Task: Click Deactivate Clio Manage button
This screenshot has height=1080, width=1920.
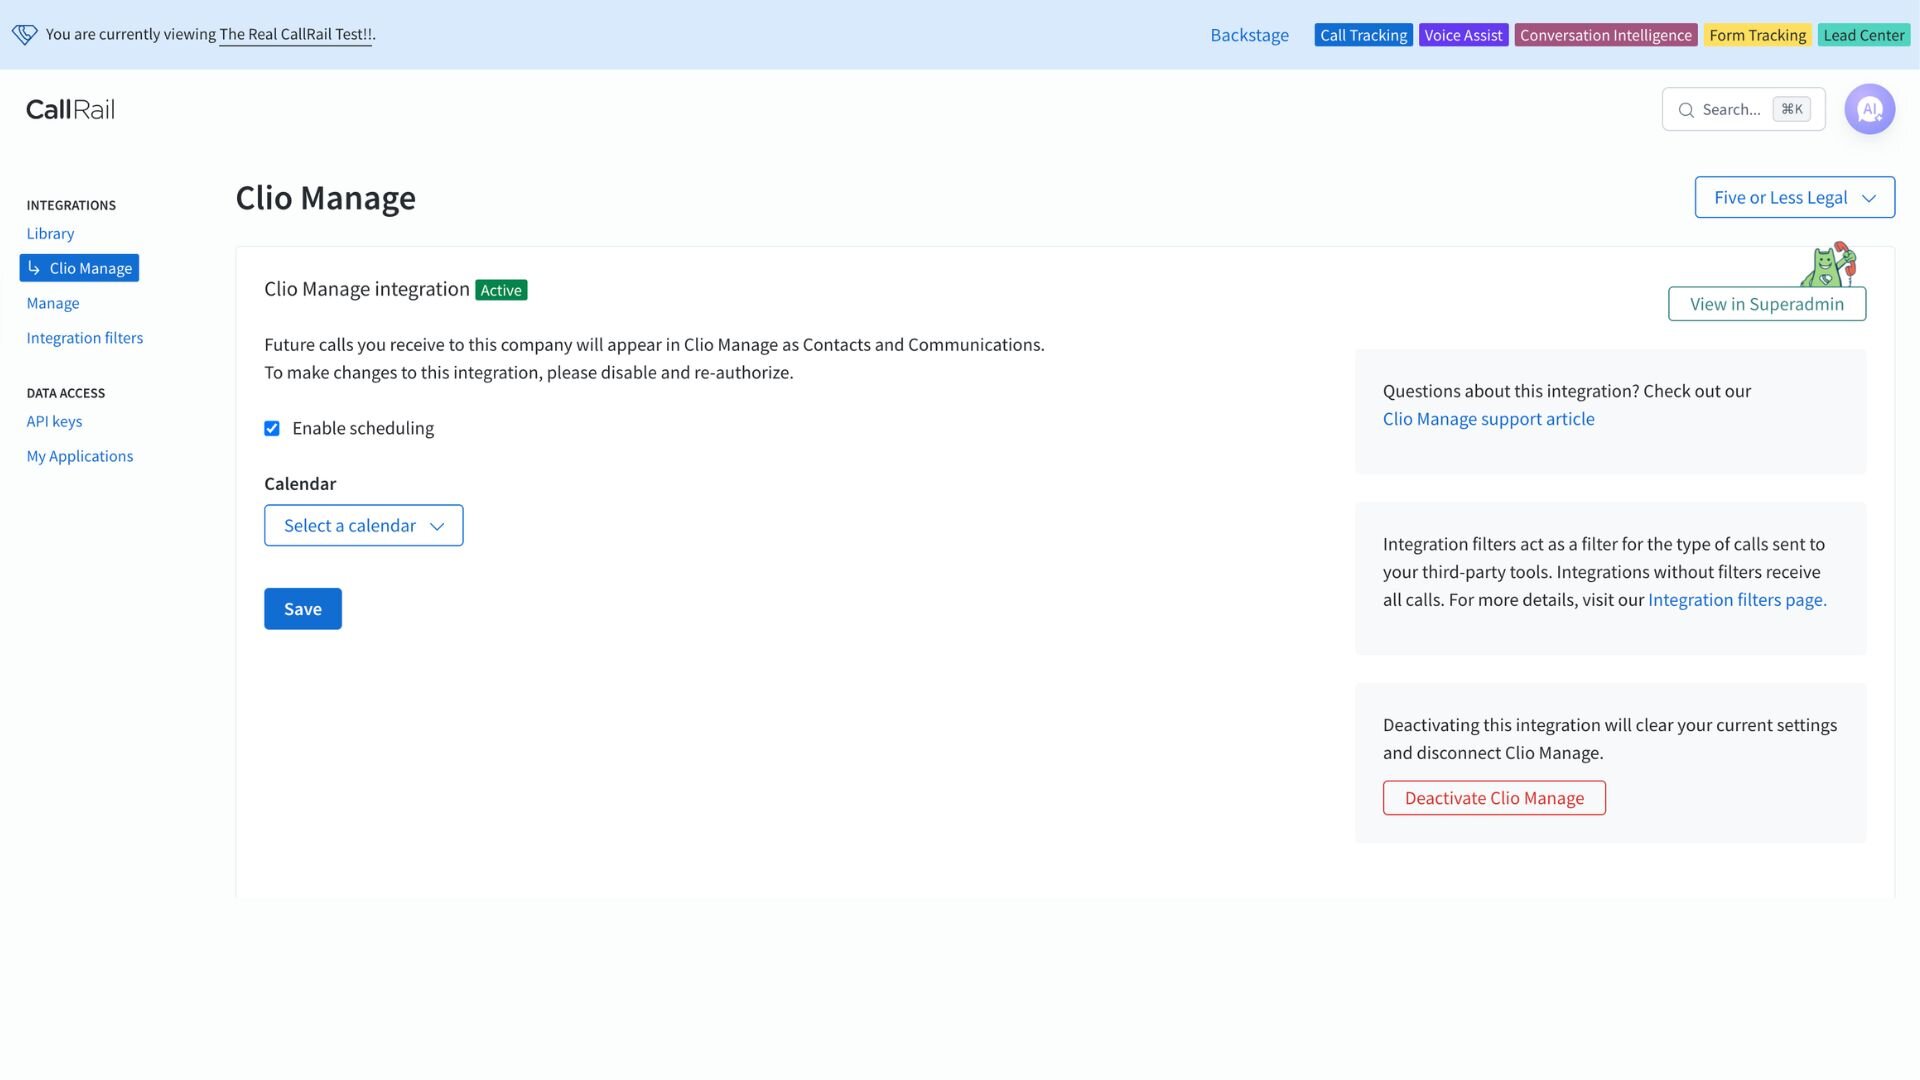Action: [1494, 798]
